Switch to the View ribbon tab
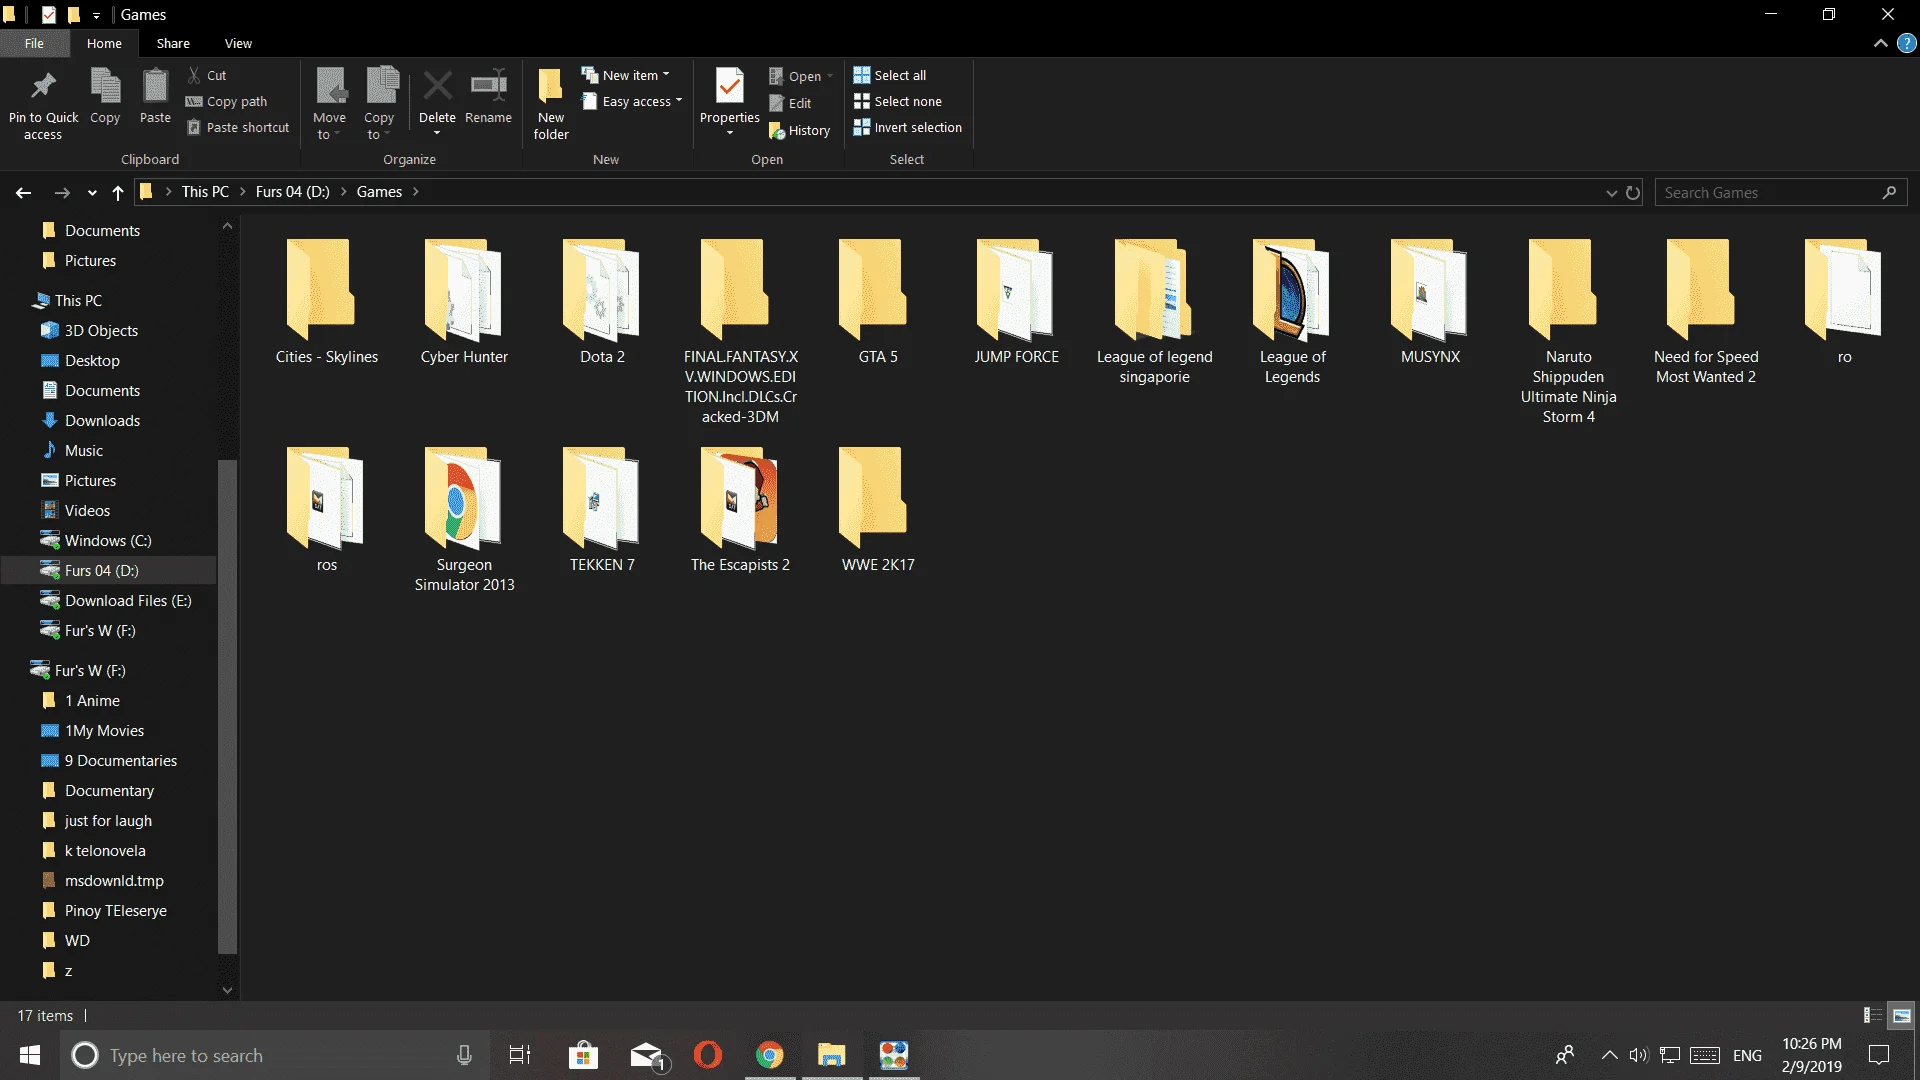 [x=238, y=43]
